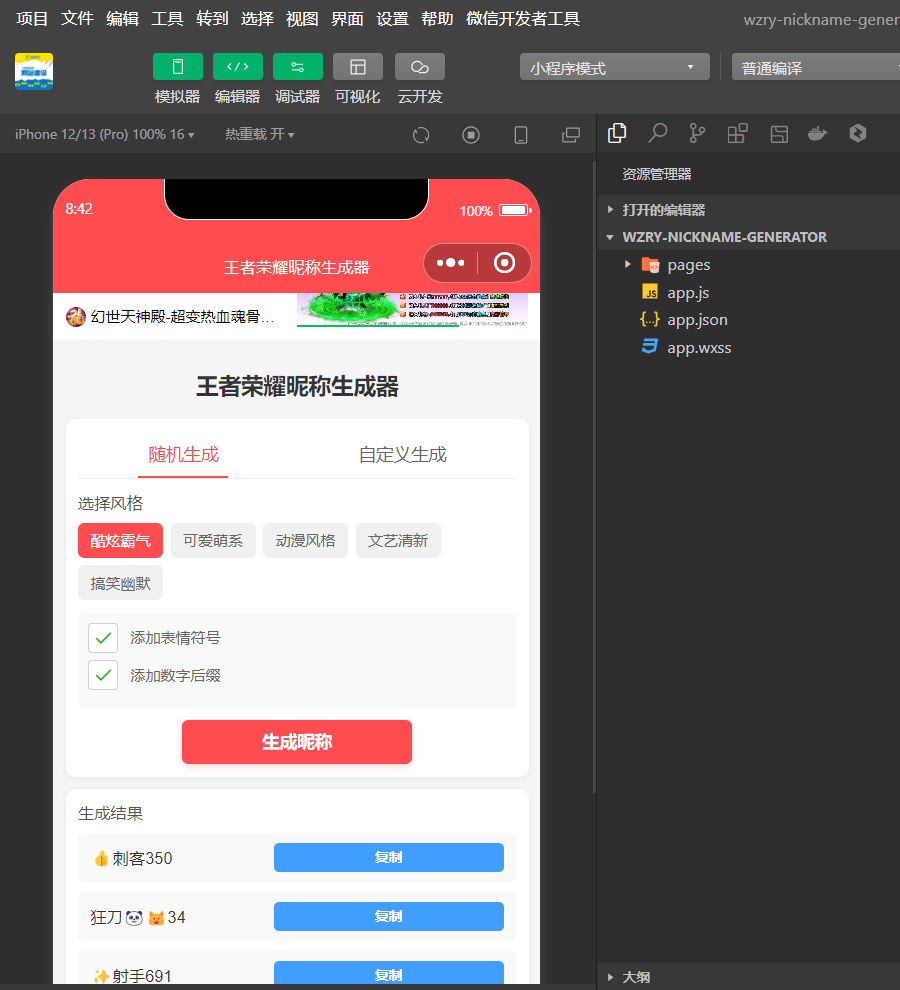
Task: Open the visualization panel button
Action: pyautogui.click(x=357, y=67)
